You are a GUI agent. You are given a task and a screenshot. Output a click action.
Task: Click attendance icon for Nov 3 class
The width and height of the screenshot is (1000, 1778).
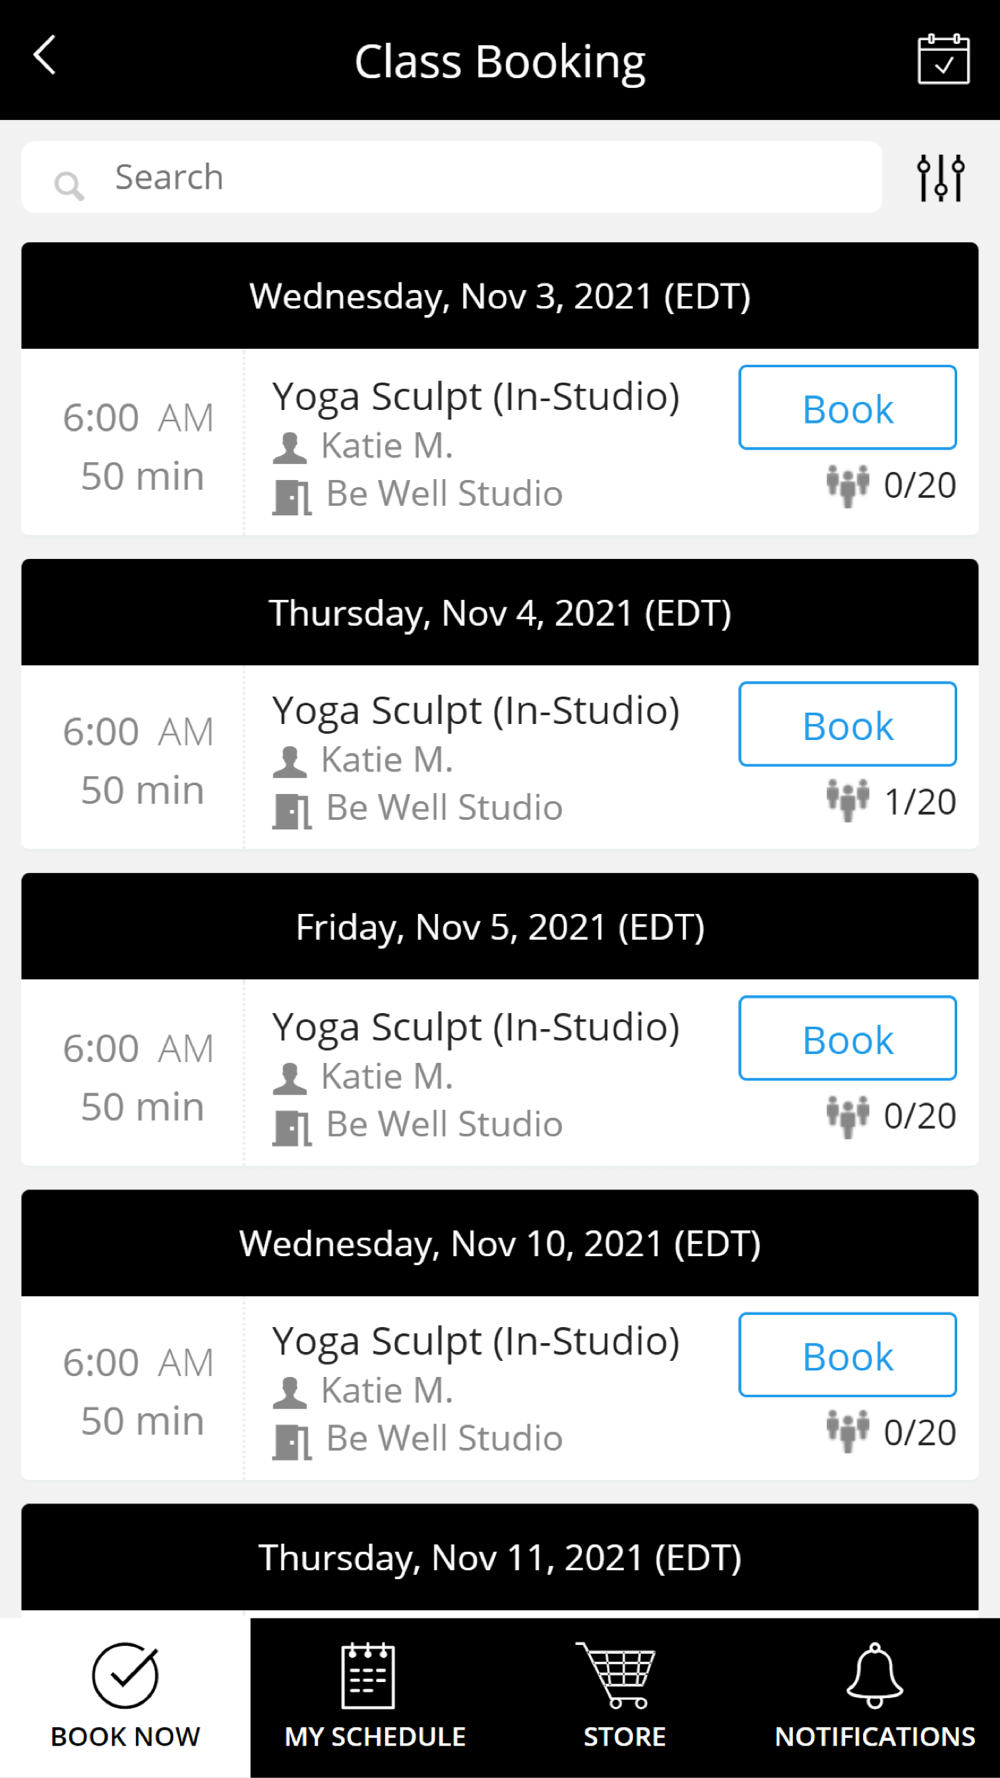(x=847, y=485)
